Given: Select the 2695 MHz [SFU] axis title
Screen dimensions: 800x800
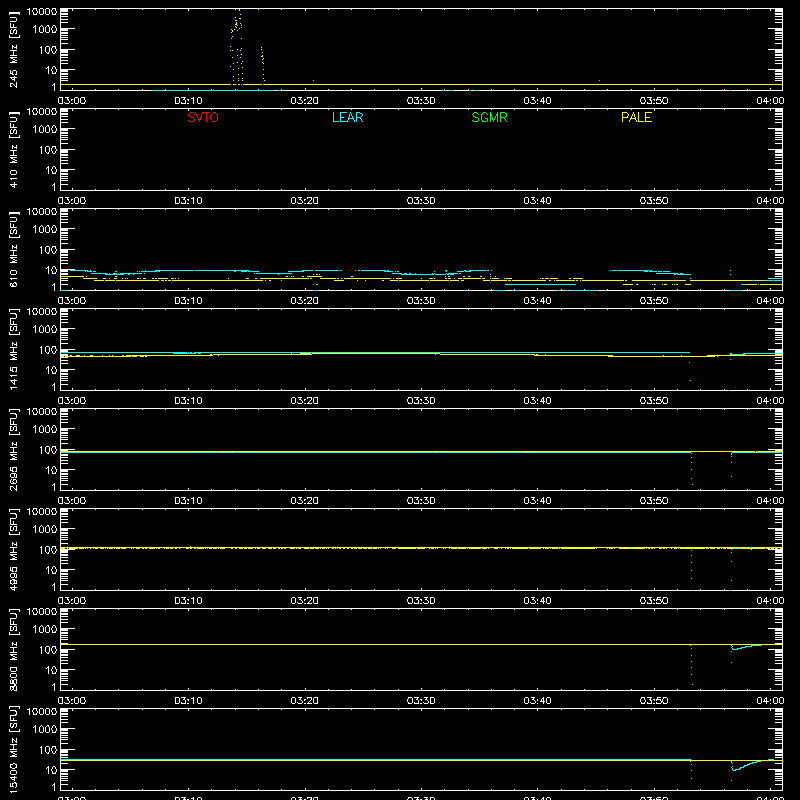Looking at the screenshot, I should tap(13, 449).
